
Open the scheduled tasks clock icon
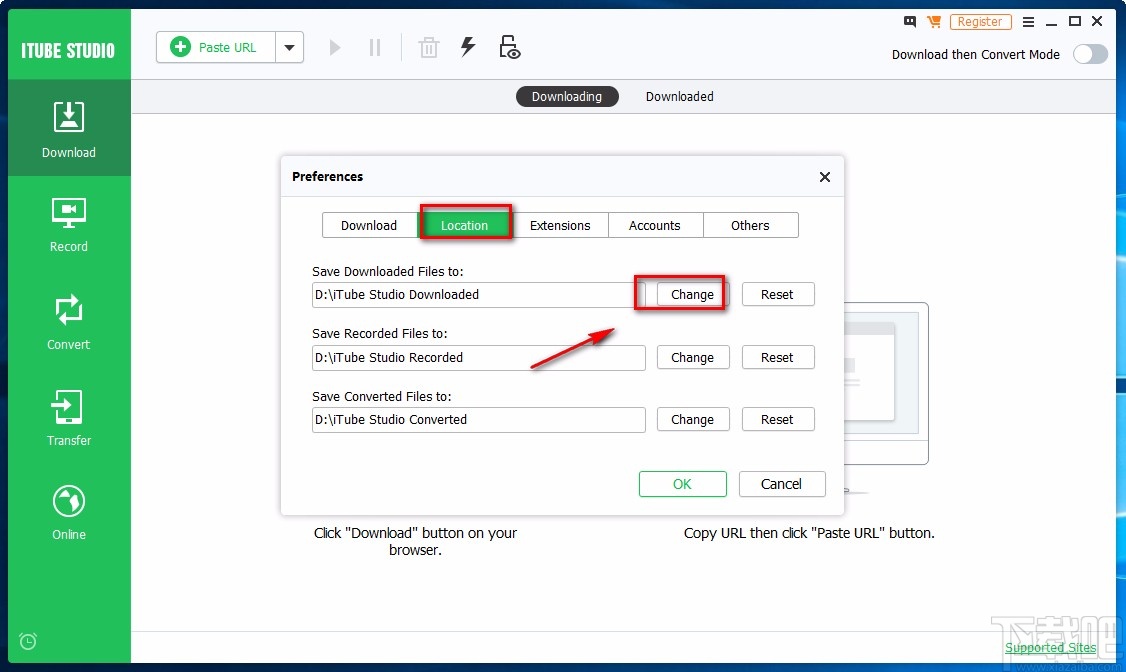coord(27,641)
